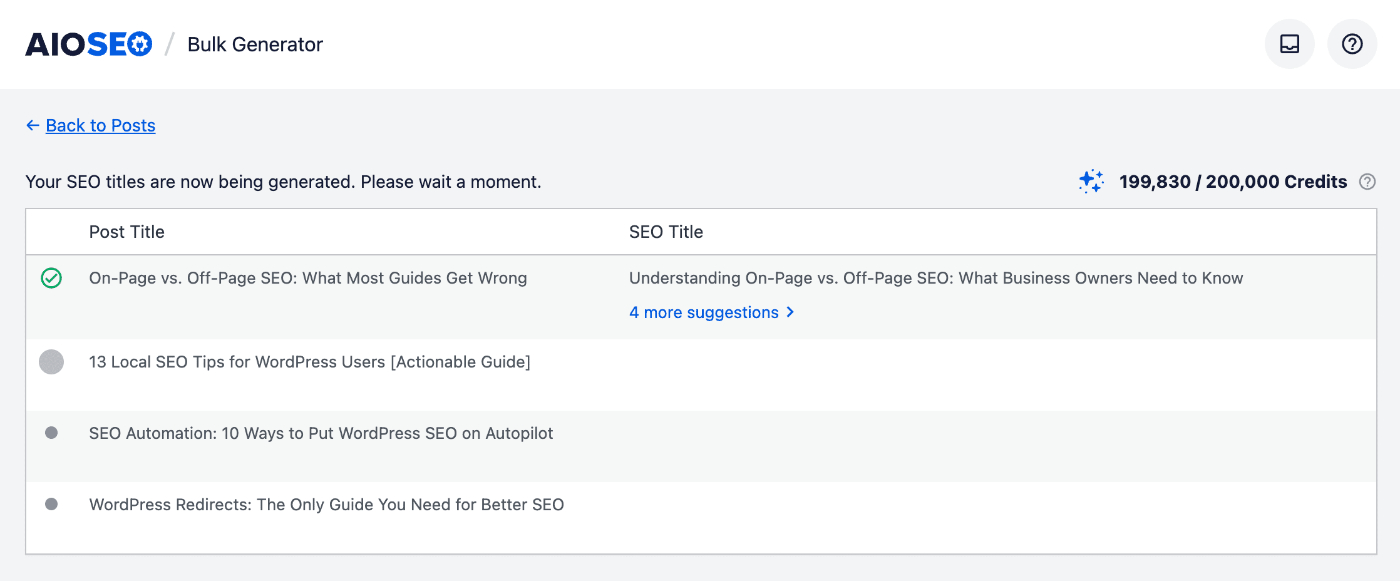Click the status dot for the SEO Automation post
The image size is (1400, 581).
(52, 433)
